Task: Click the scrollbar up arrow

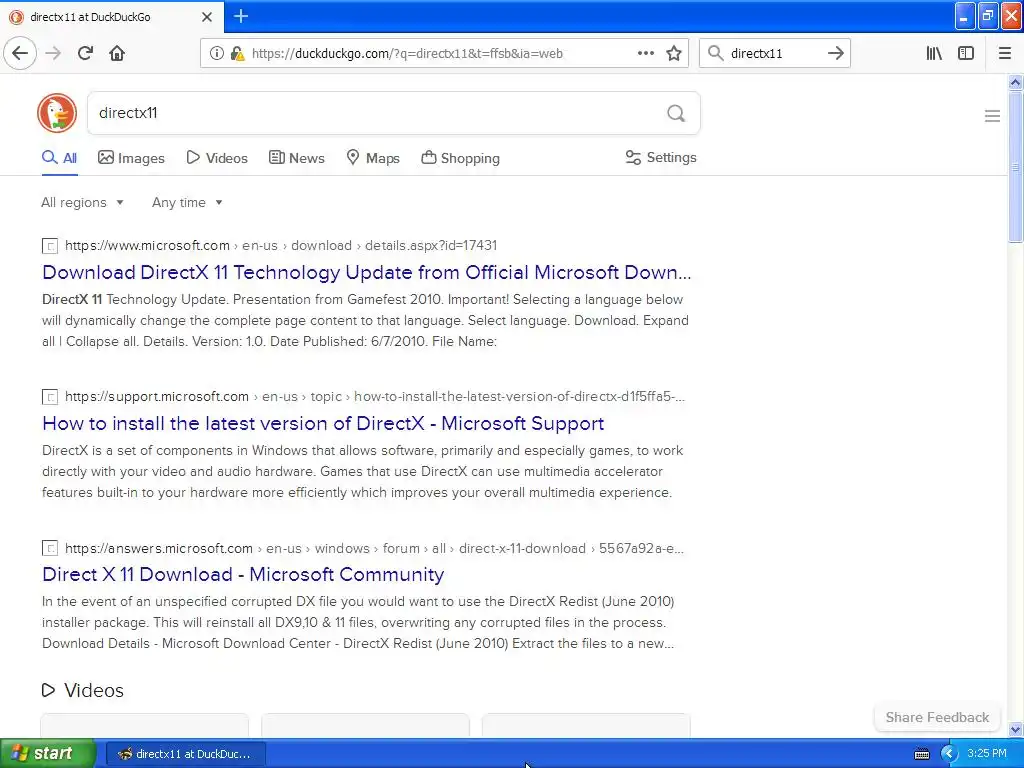Action: point(1015,83)
